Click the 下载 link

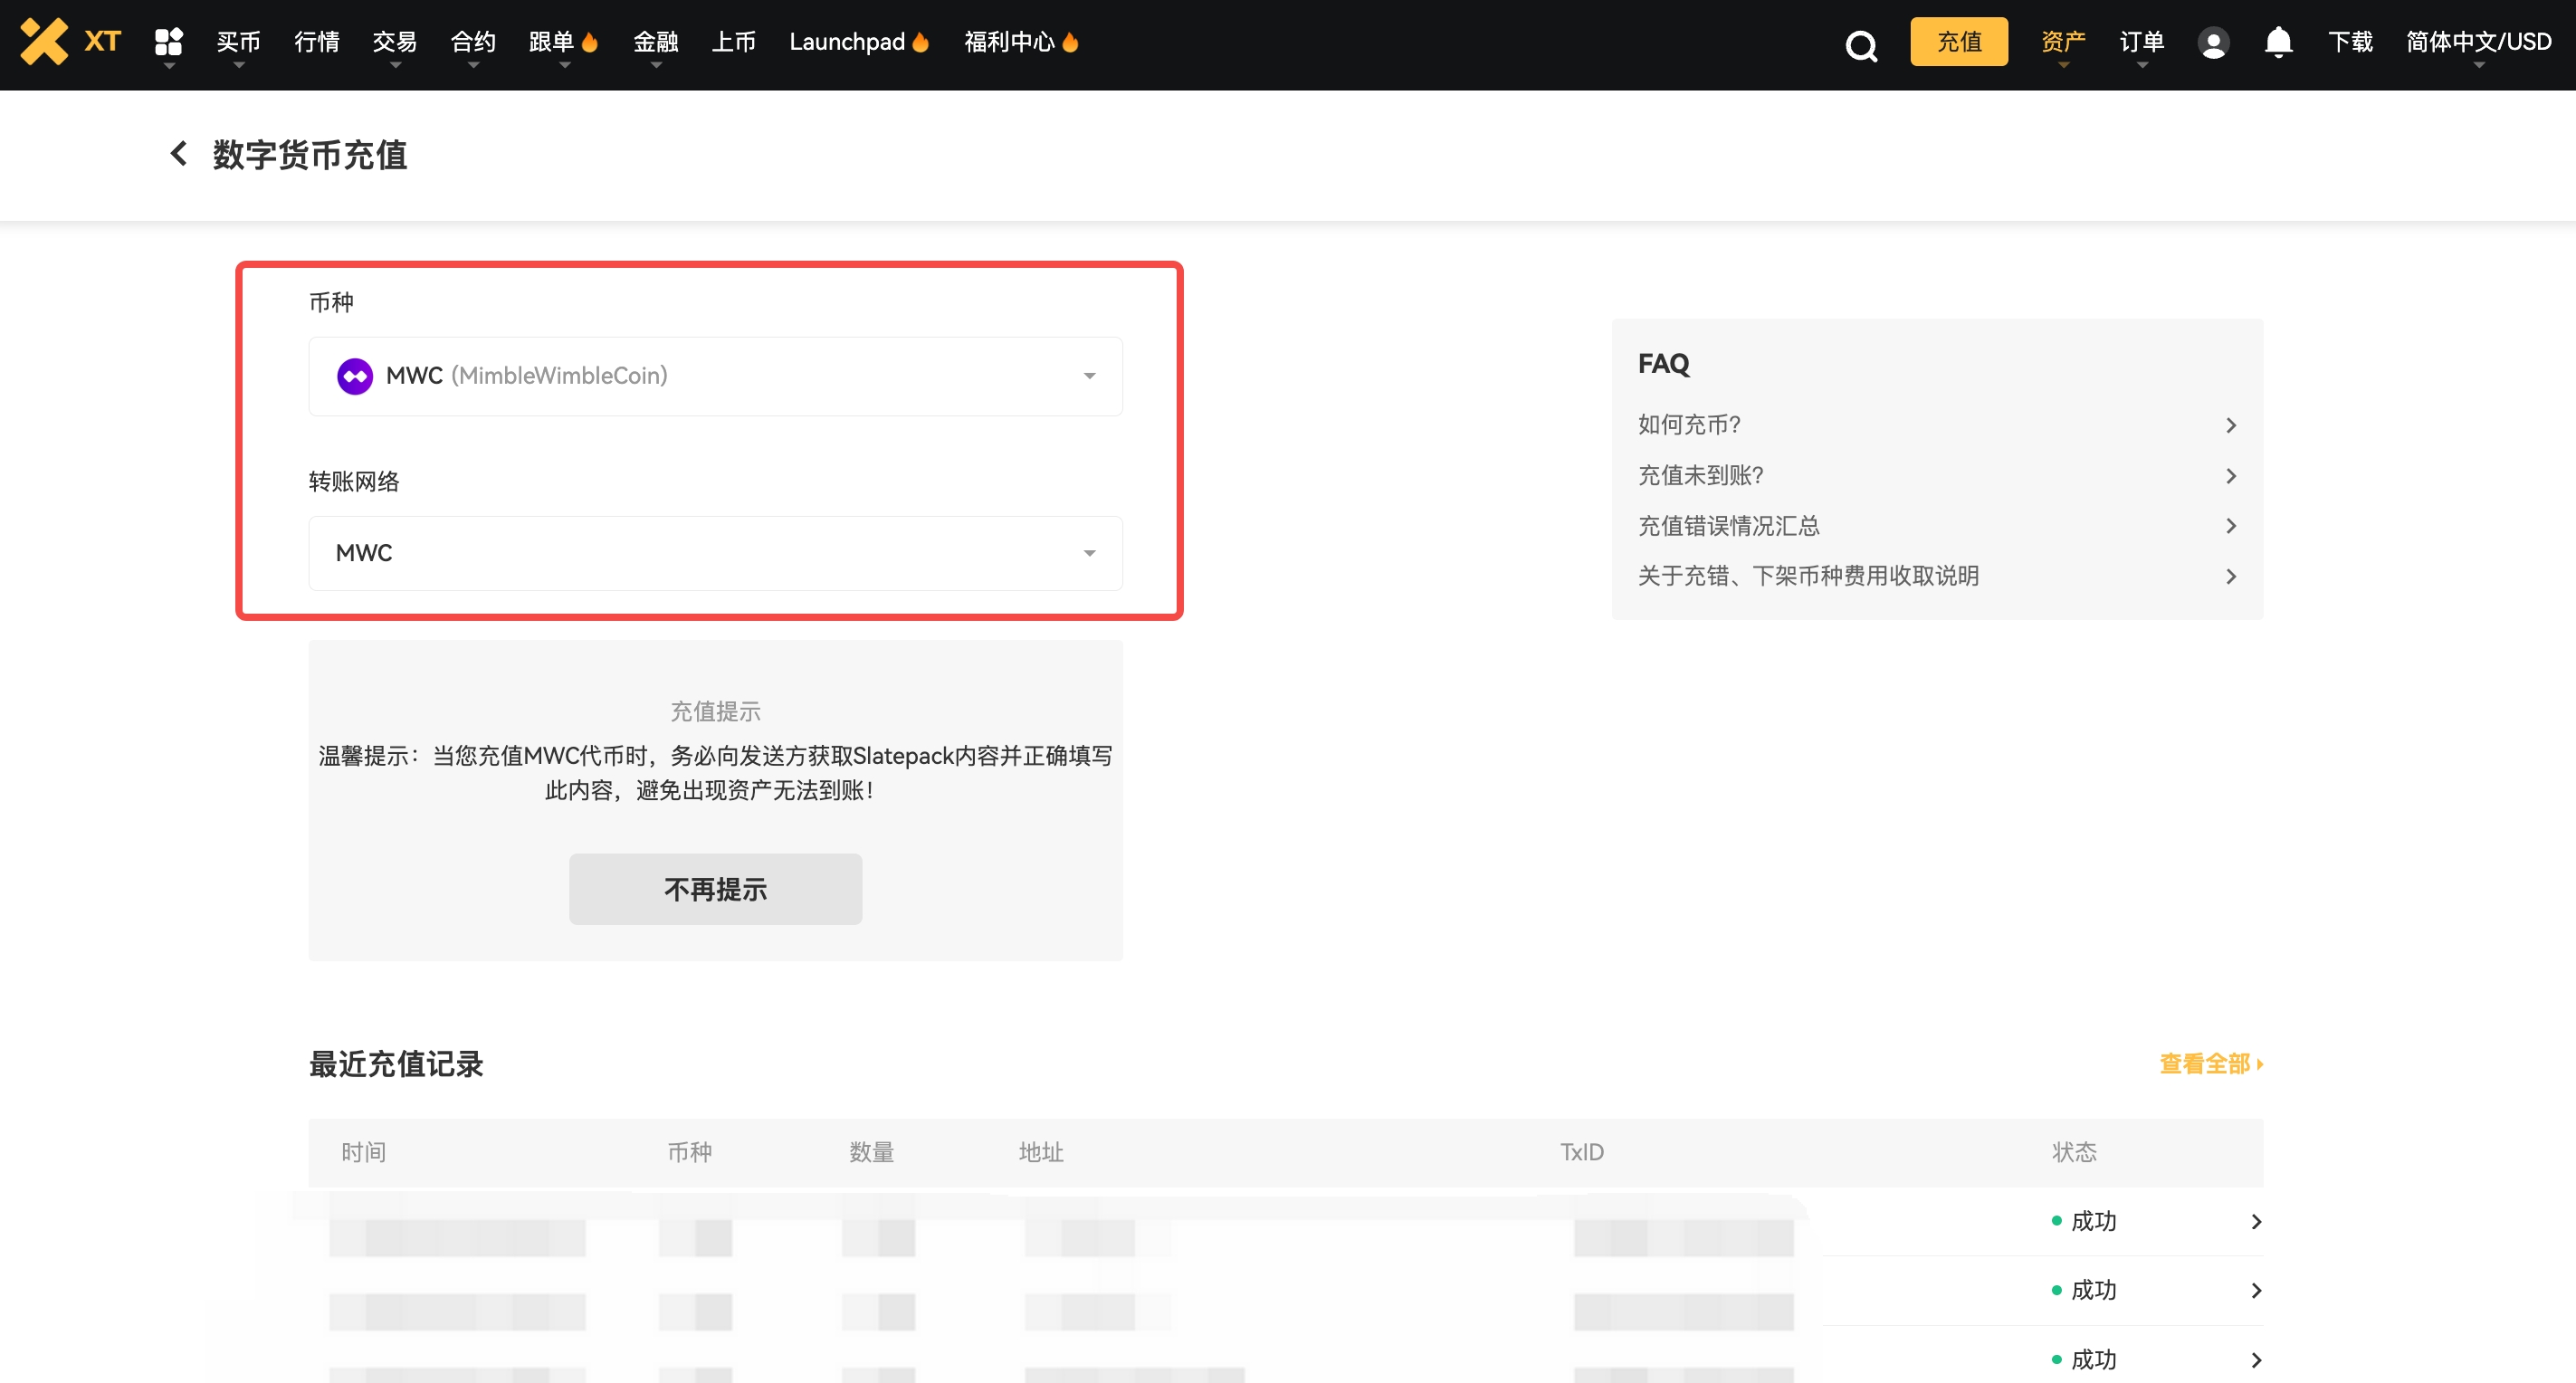pos(2350,42)
